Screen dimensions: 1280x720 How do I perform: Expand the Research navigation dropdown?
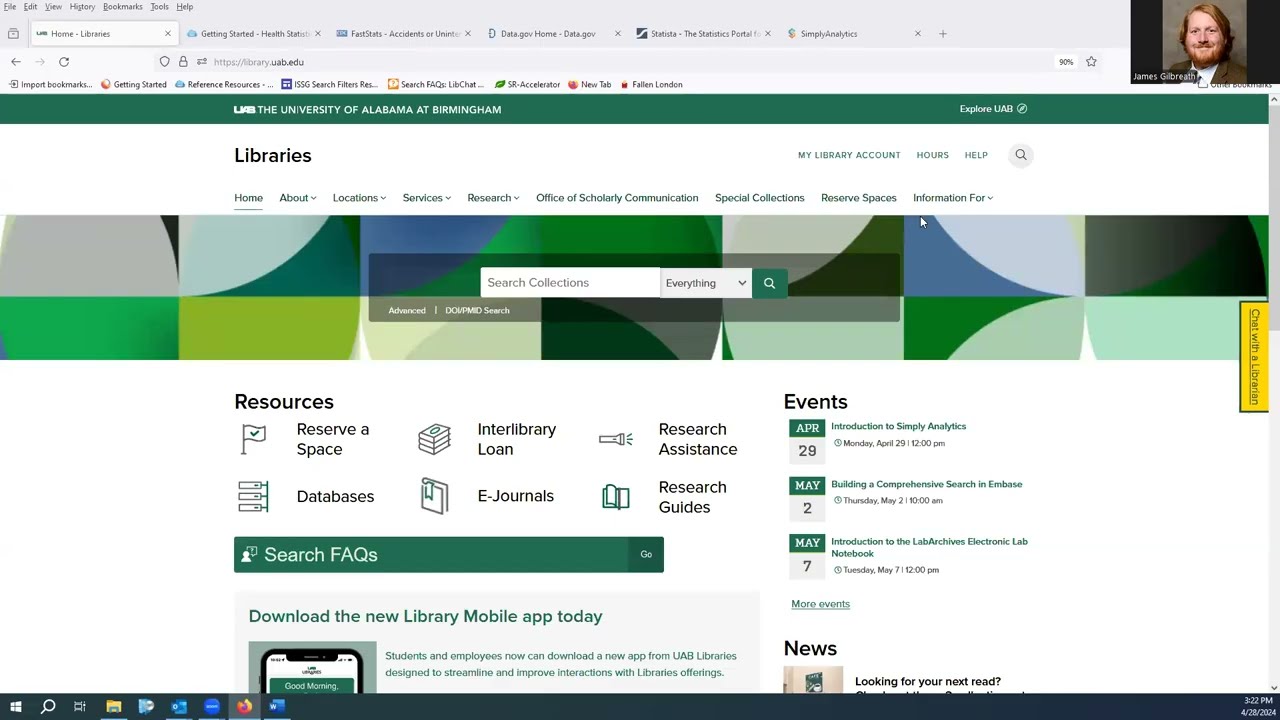coord(493,198)
